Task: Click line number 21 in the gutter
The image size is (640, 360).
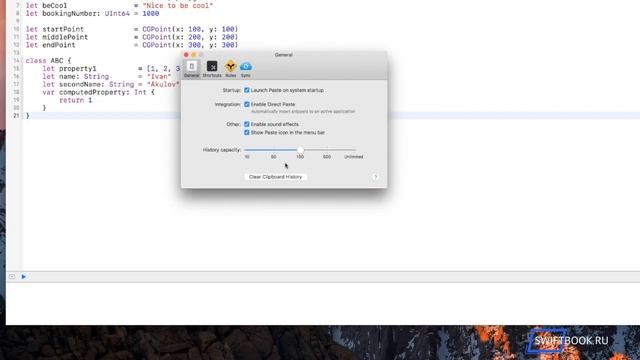Action: [16, 116]
